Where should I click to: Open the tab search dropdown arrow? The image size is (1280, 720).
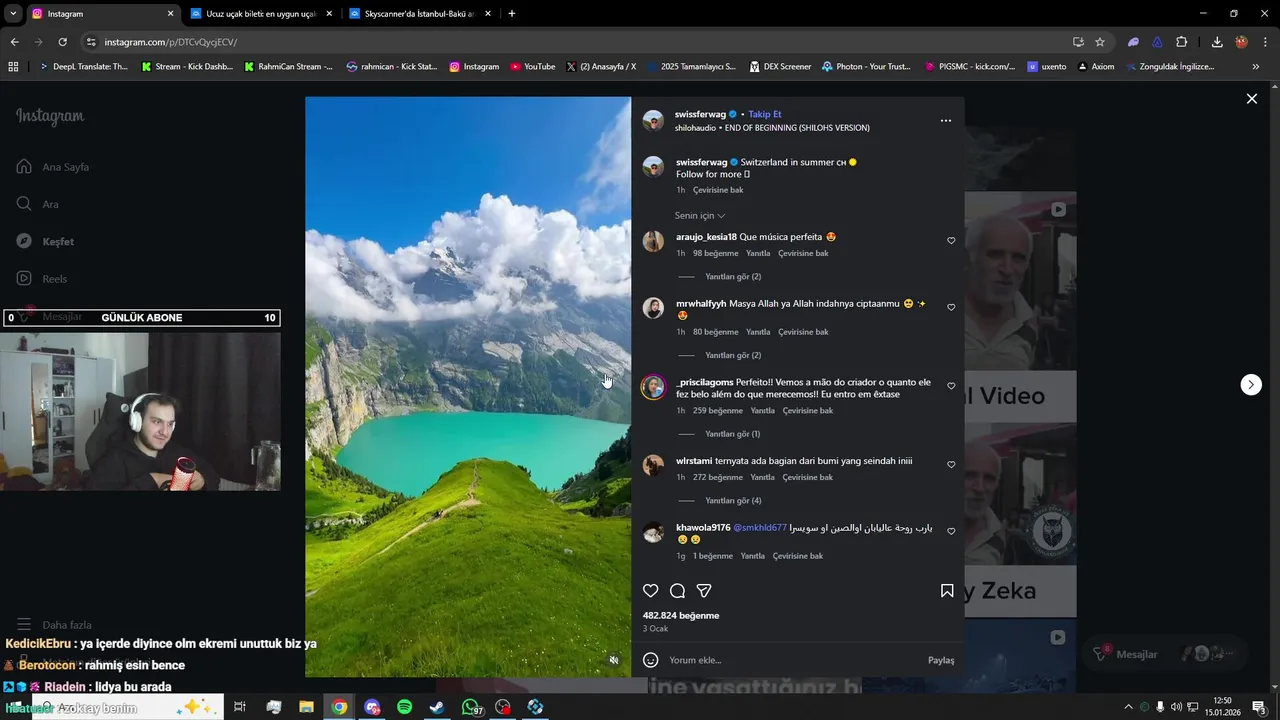pyautogui.click(x=13, y=14)
